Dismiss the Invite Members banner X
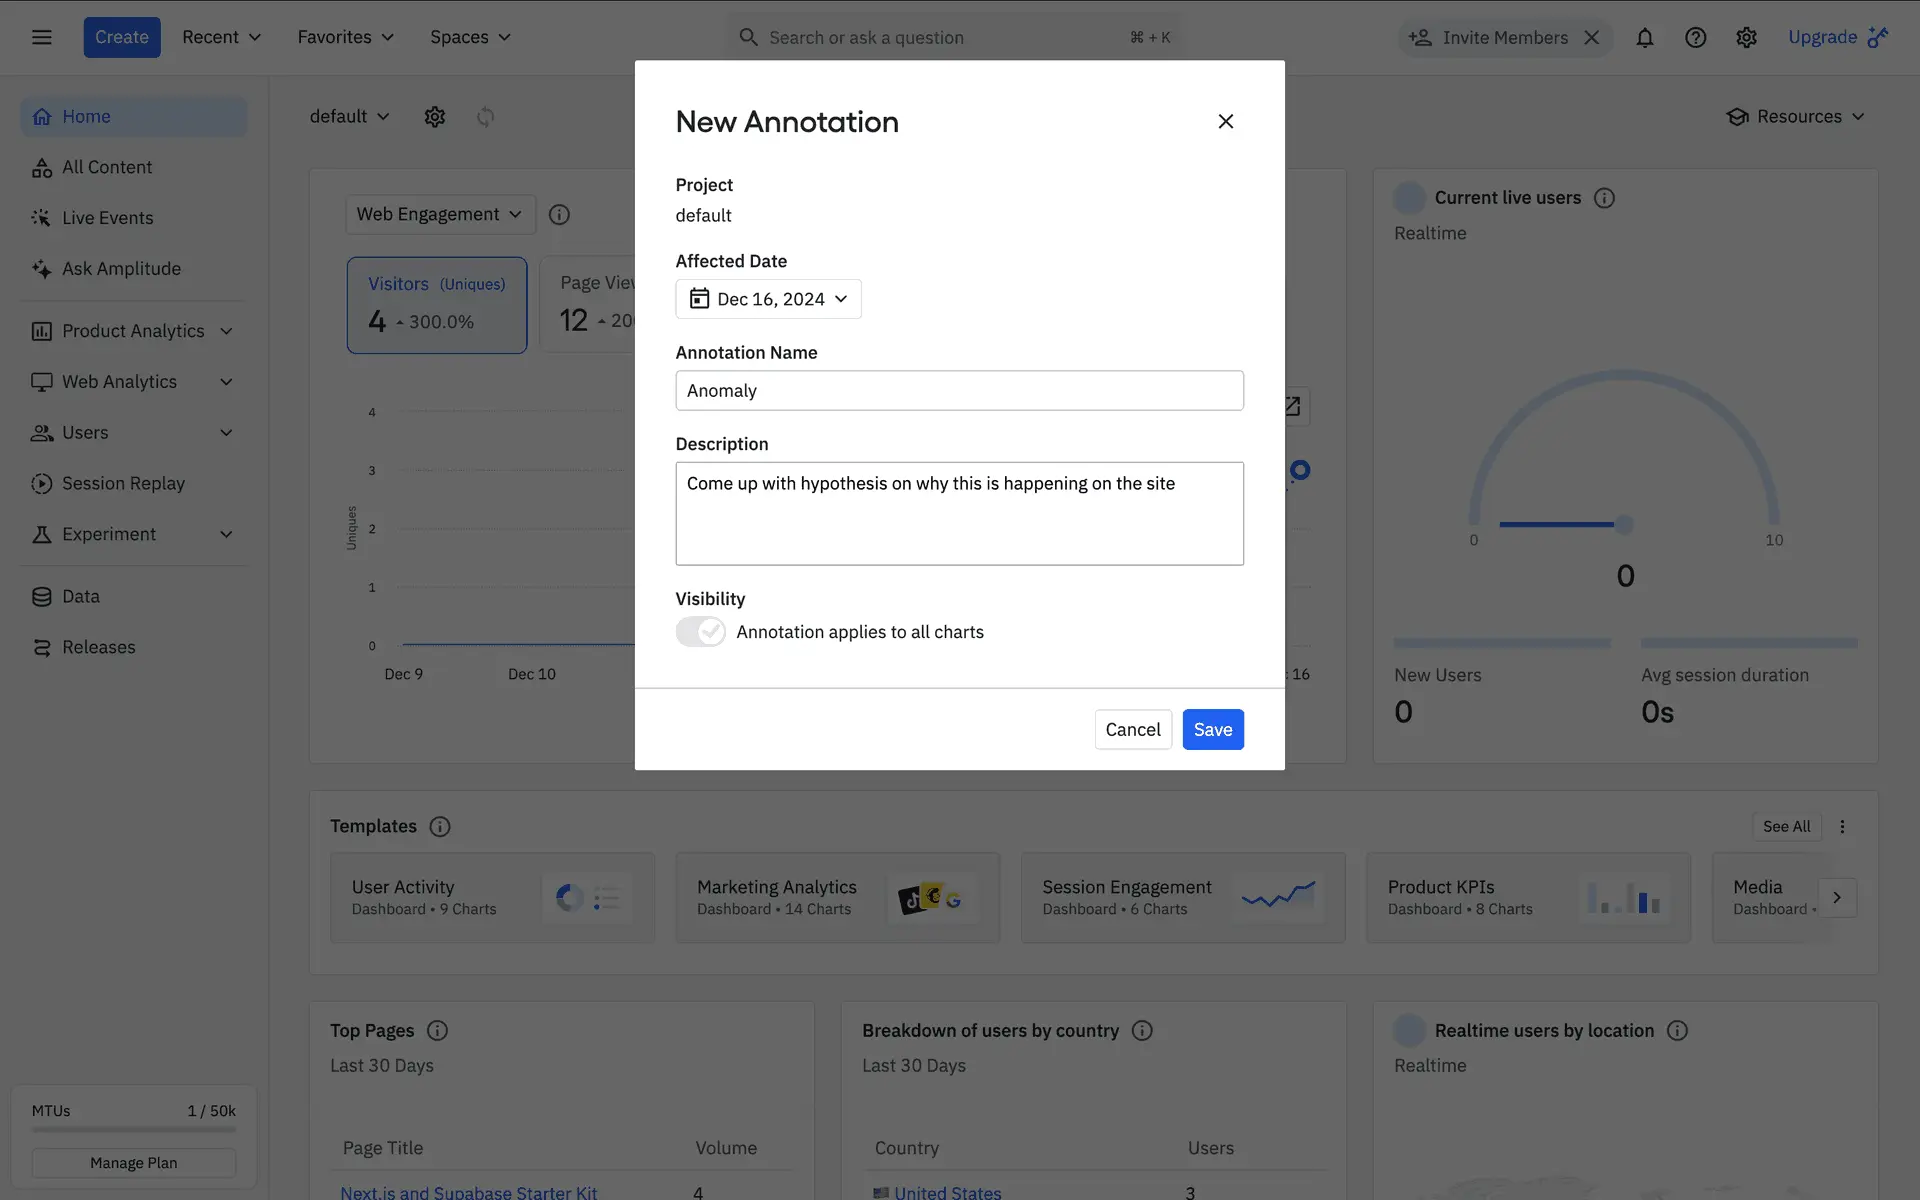The image size is (1920, 1200). tap(1592, 37)
